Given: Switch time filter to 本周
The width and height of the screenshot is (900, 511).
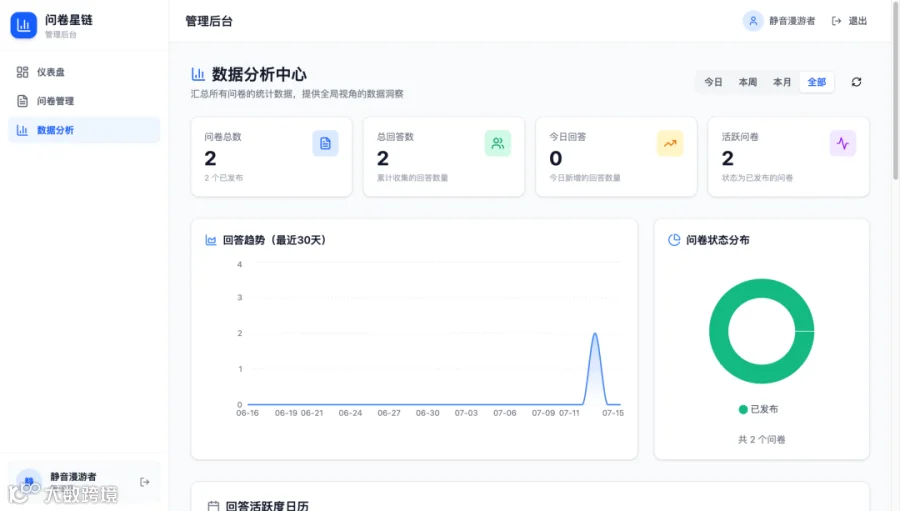Looking at the screenshot, I should [747, 82].
